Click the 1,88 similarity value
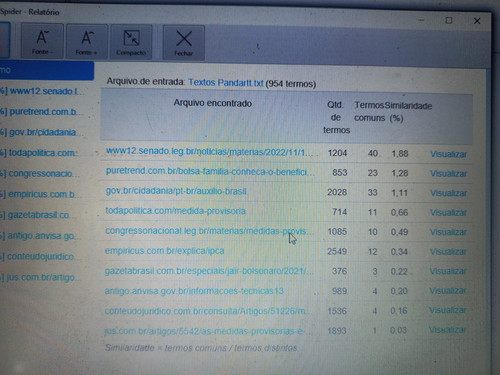 click(400, 154)
